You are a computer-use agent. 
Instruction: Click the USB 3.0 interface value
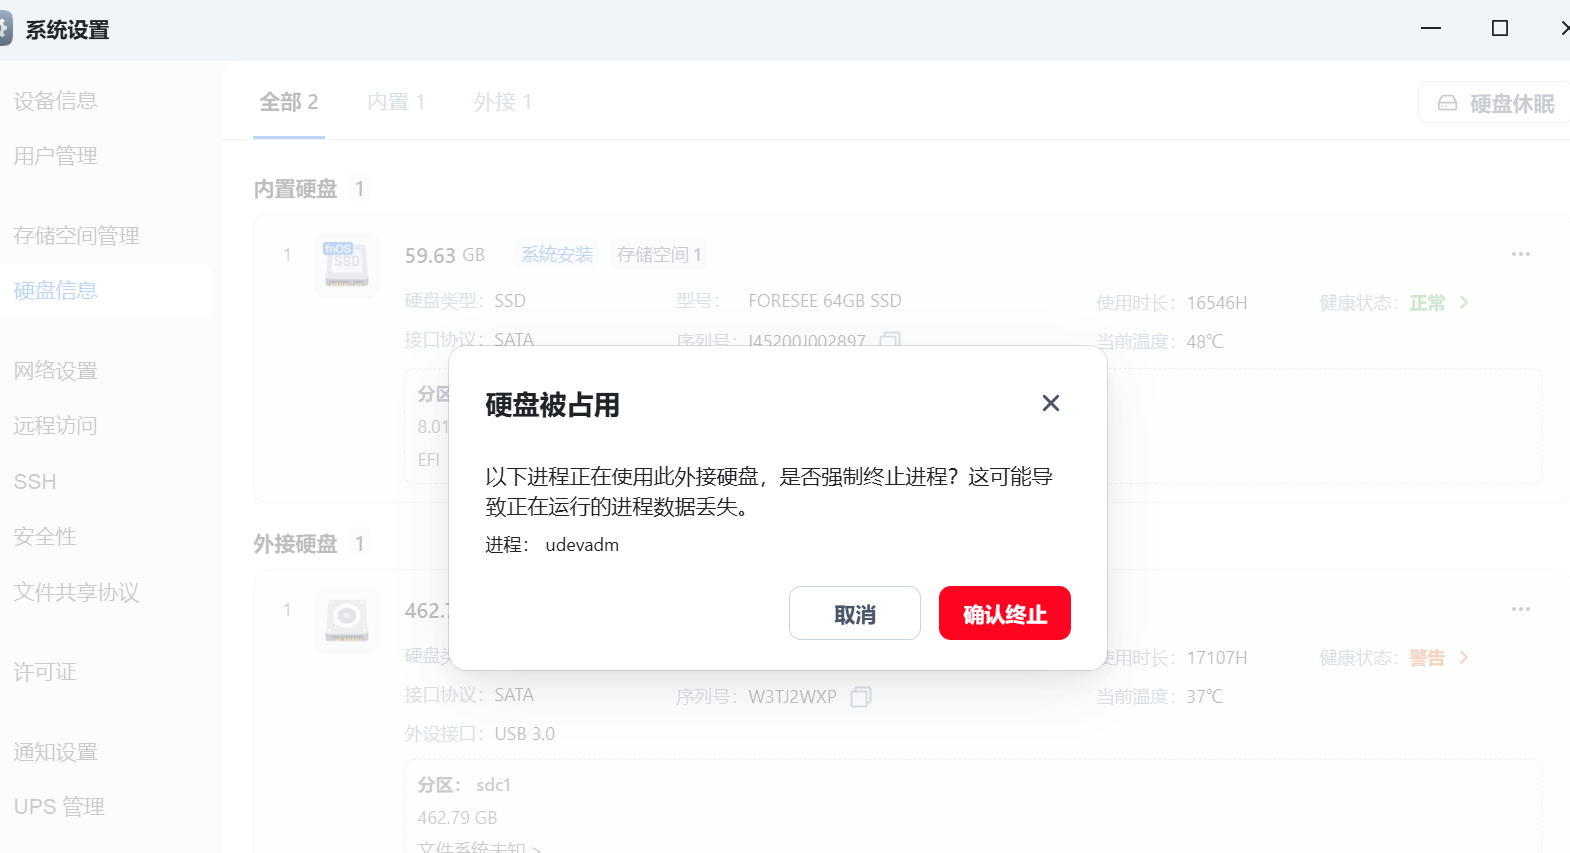[x=524, y=733]
